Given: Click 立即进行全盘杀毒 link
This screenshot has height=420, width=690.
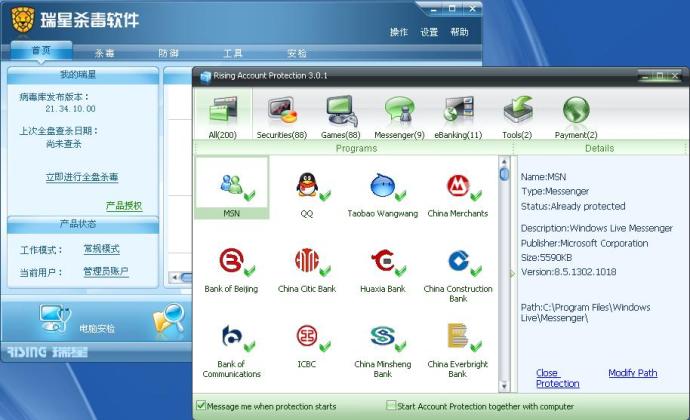Looking at the screenshot, I should click(x=82, y=177).
